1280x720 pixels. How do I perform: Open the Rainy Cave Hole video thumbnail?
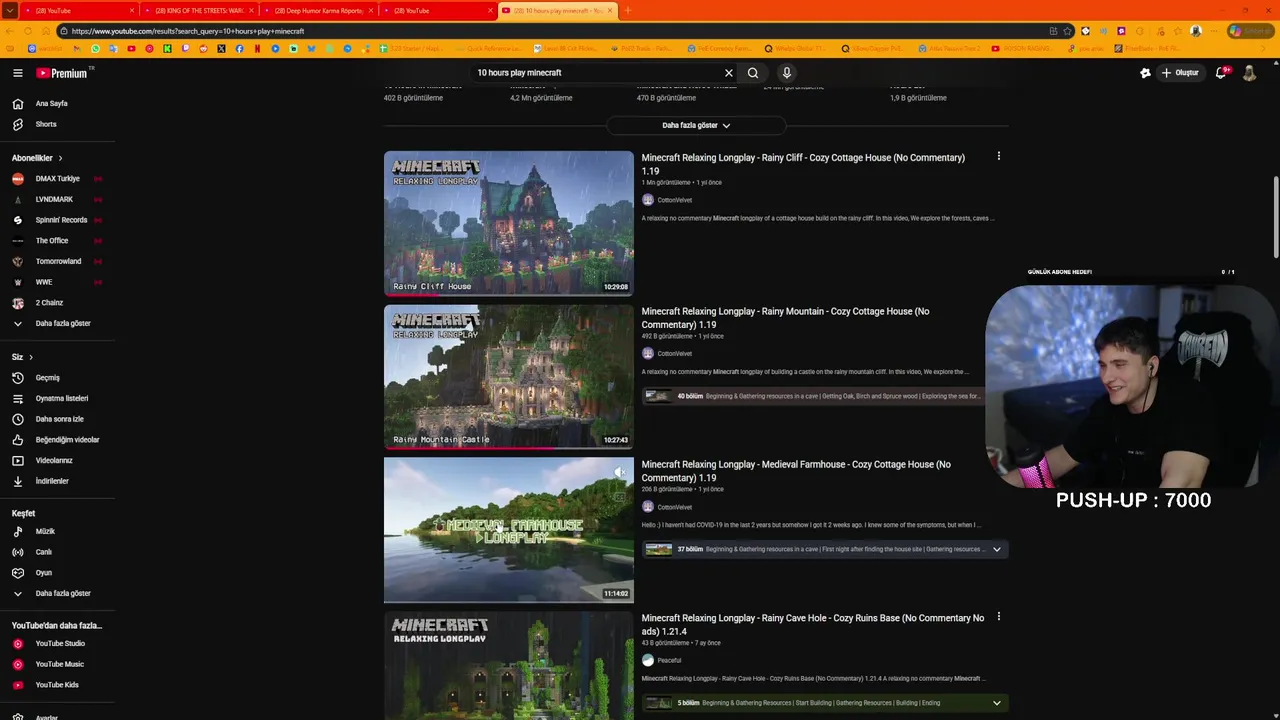pos(508,666)
